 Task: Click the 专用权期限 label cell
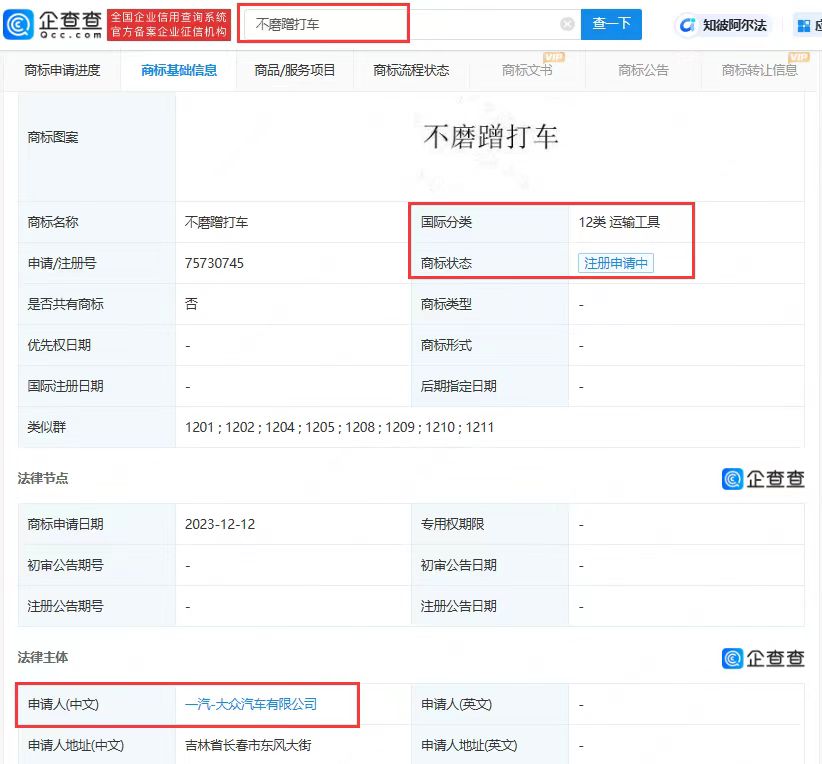coord(490,524)
